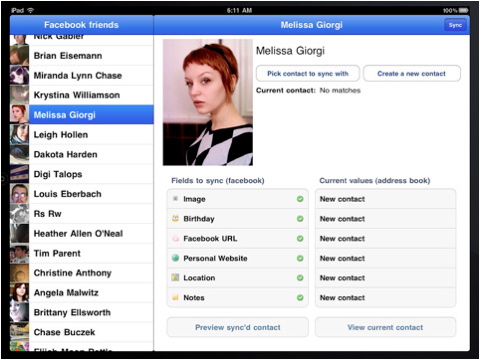Click the Facebook URL field icon

click(x=175, y=238)
